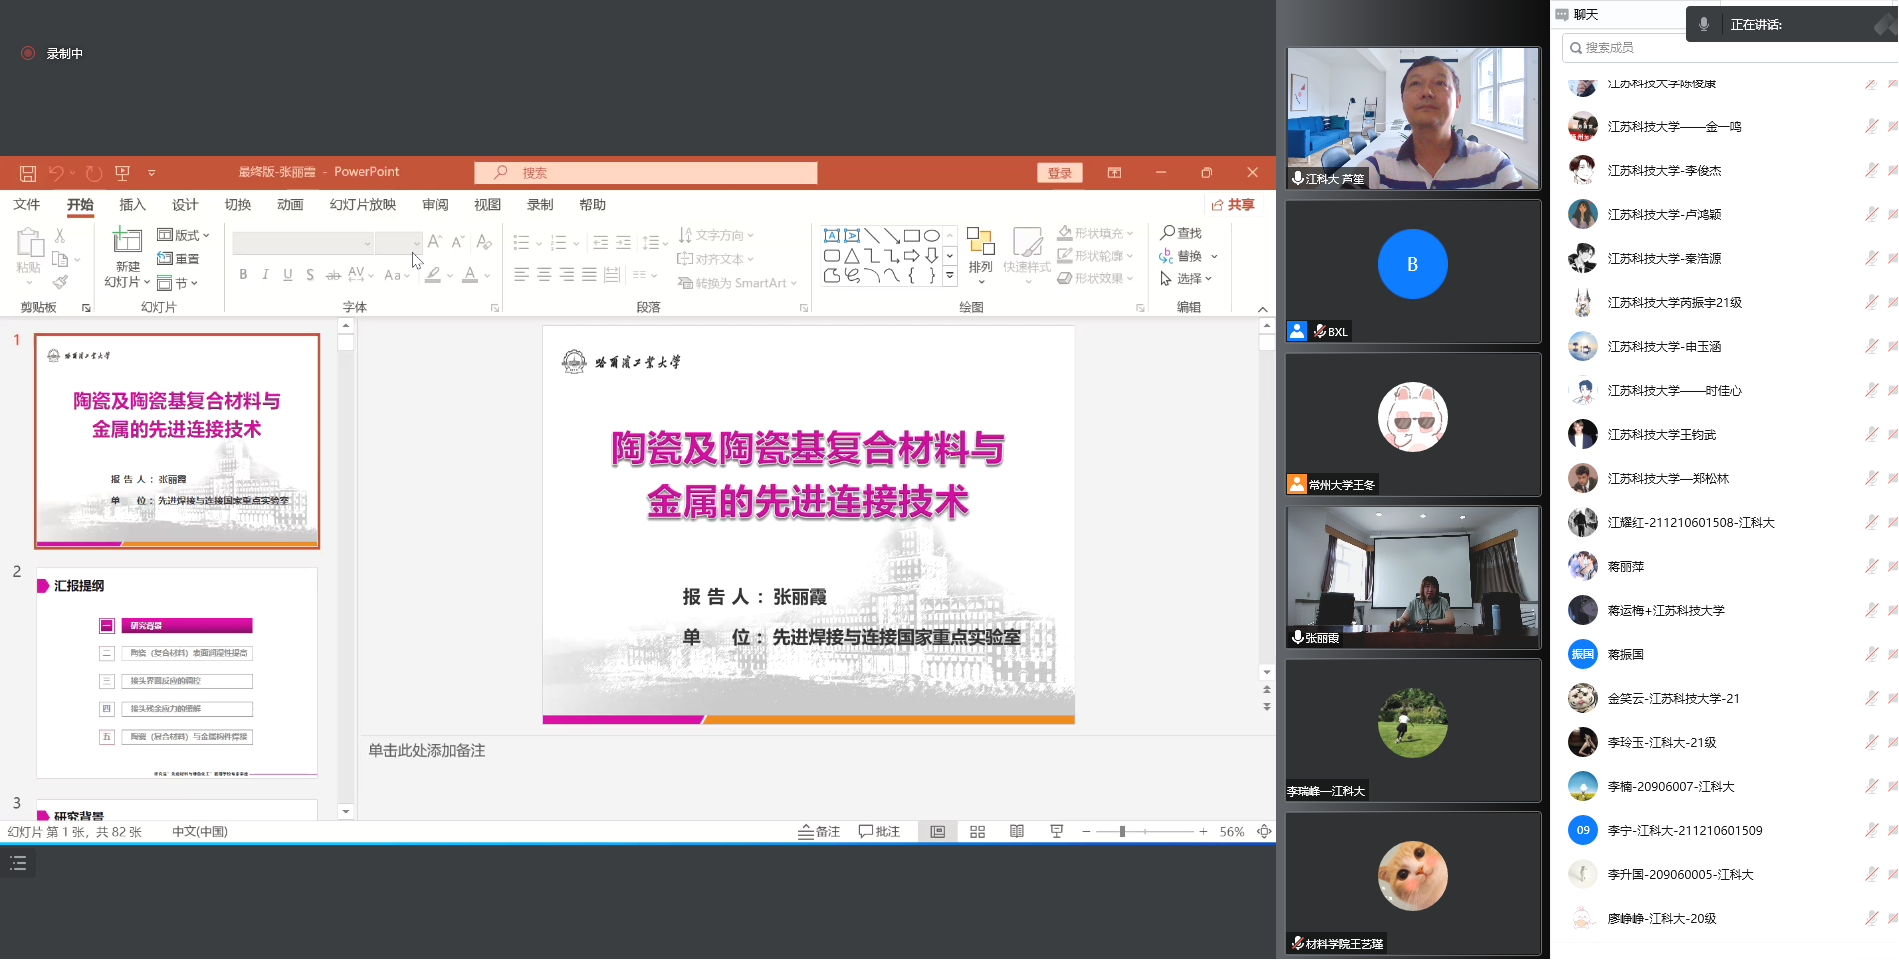Fit slide to current window icon
This screenshot has width=1899, height=960.
pyautogui.click(x=1264, y=832)
